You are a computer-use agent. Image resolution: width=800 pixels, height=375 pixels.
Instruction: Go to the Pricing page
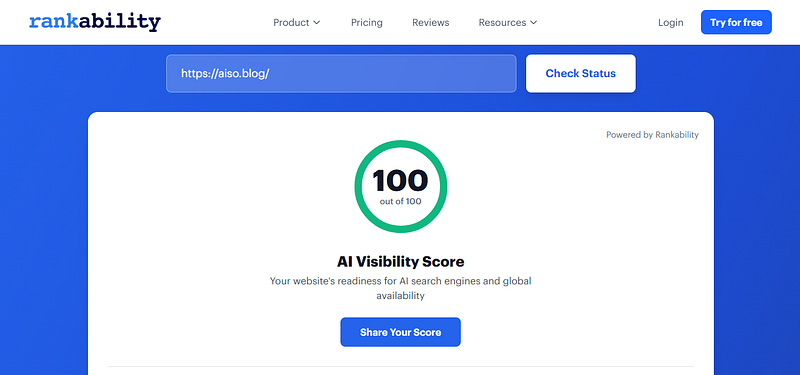[366, 22]
